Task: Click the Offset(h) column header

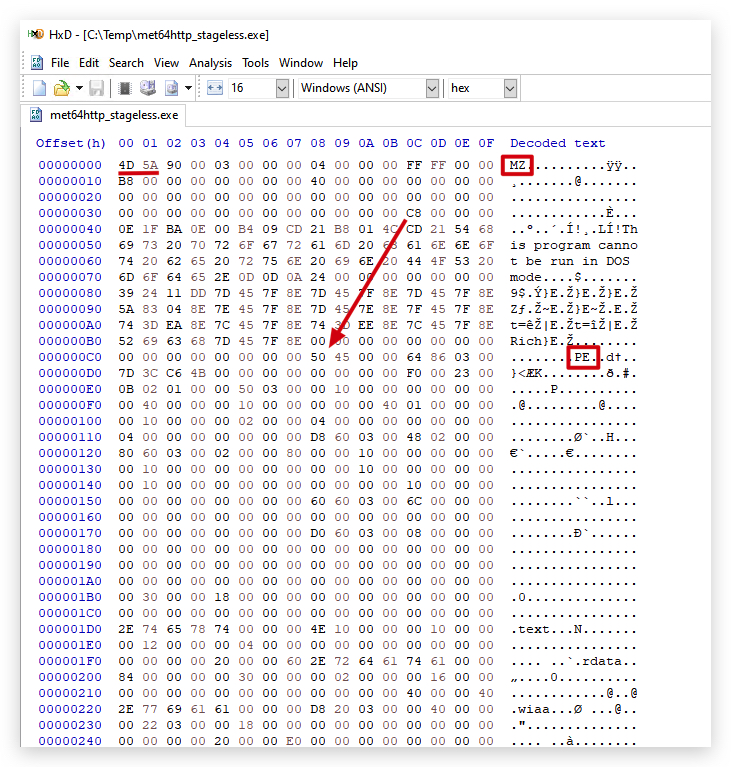Action: (x=70, y=143)
